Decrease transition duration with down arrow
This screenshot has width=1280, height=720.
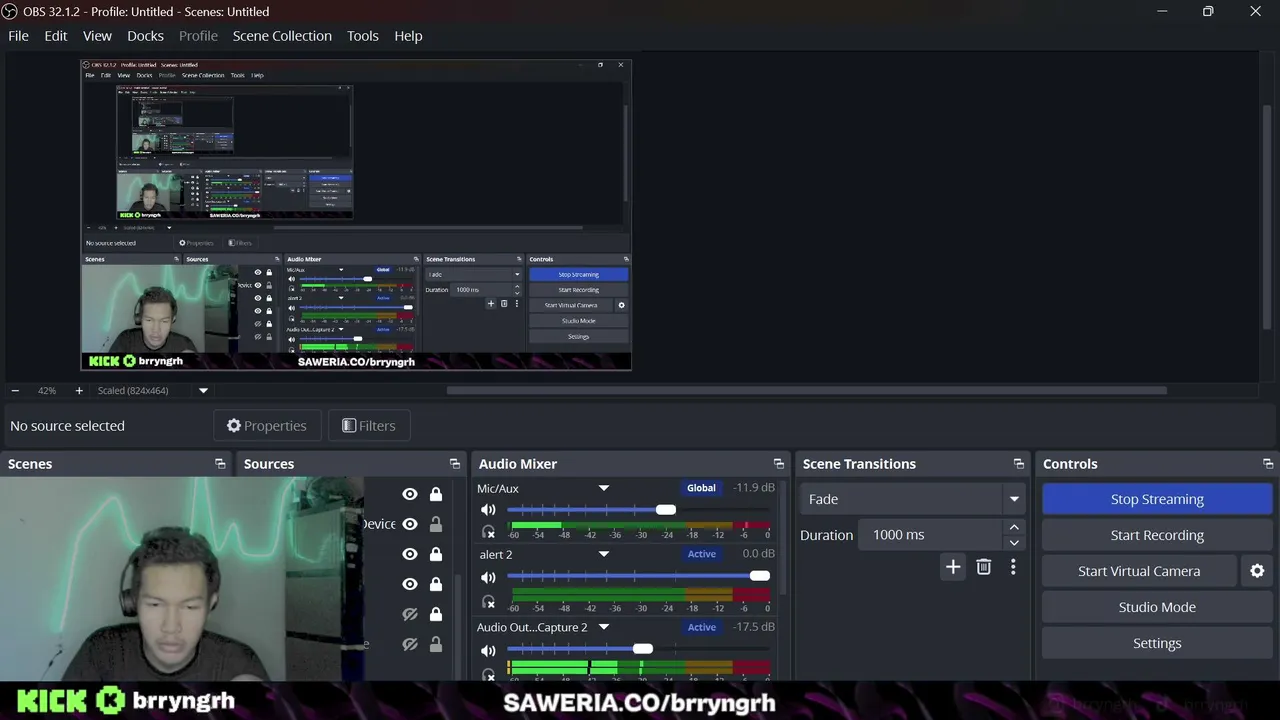(x=1014, y=542)
